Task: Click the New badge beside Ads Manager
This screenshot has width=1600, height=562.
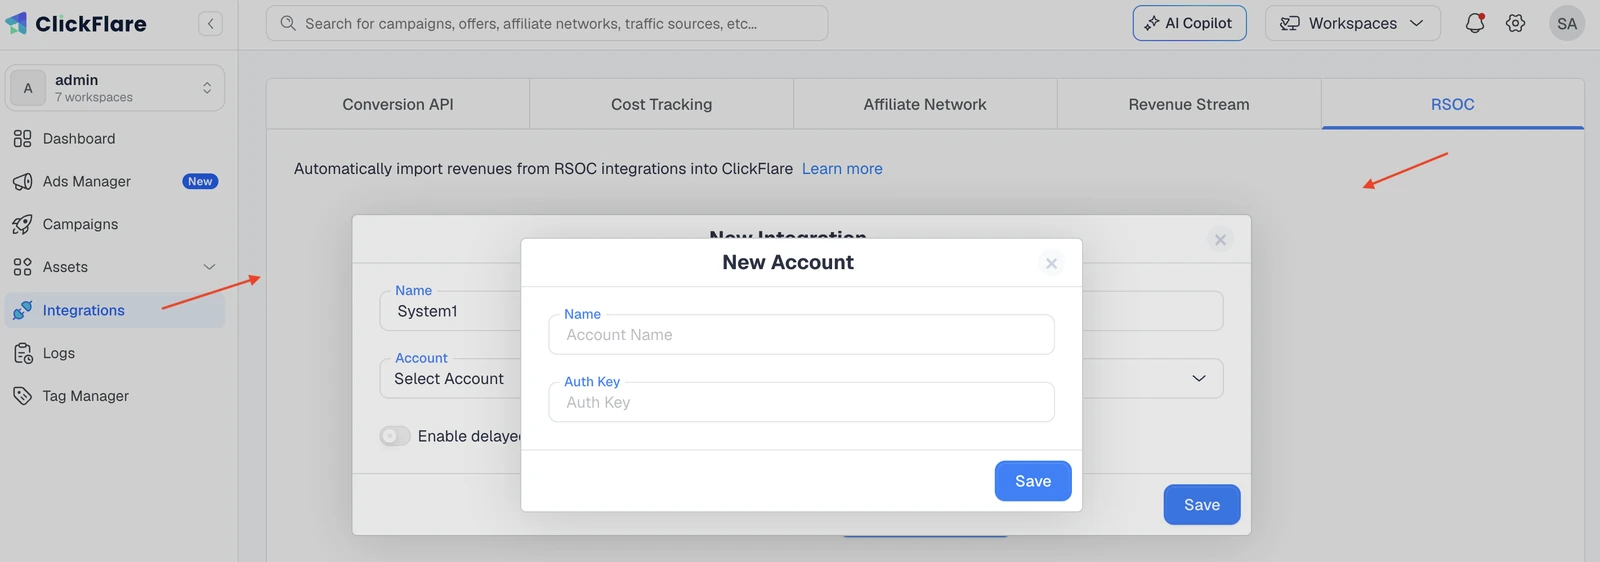Action: (x=200, y=182)
